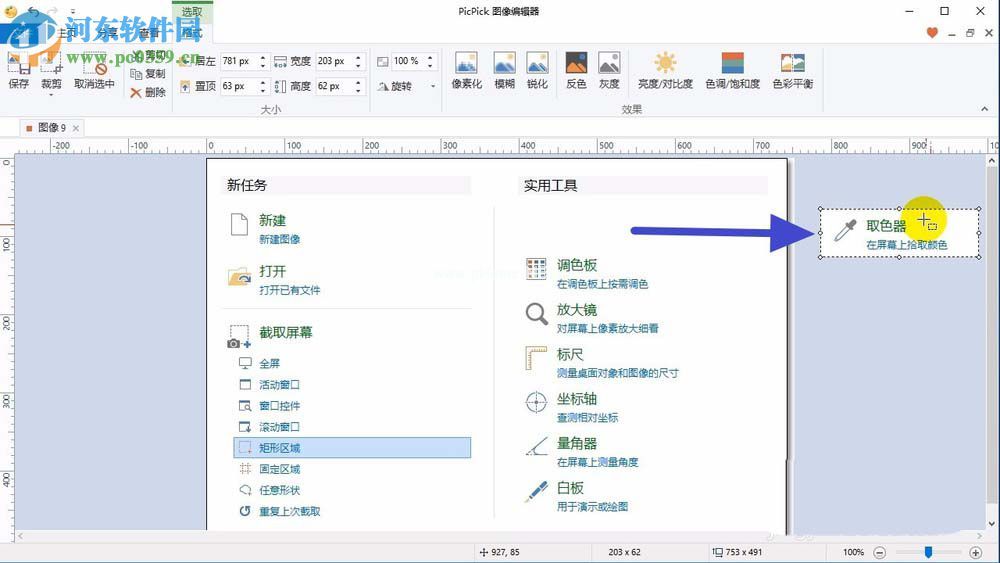Click the 203 x 62 selection size readout
The image size is (1000, 563).
[624, 552]
